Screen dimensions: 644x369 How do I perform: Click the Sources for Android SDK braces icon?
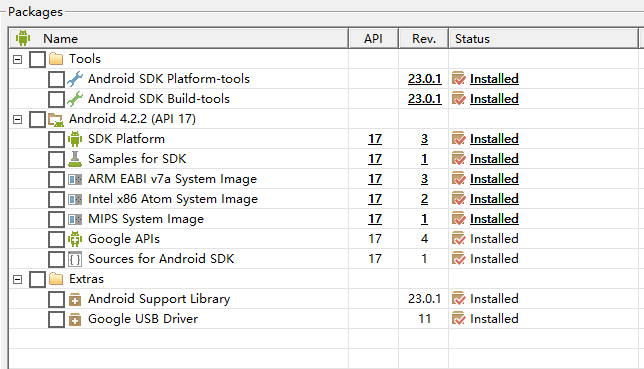click(x=75, y=259)
